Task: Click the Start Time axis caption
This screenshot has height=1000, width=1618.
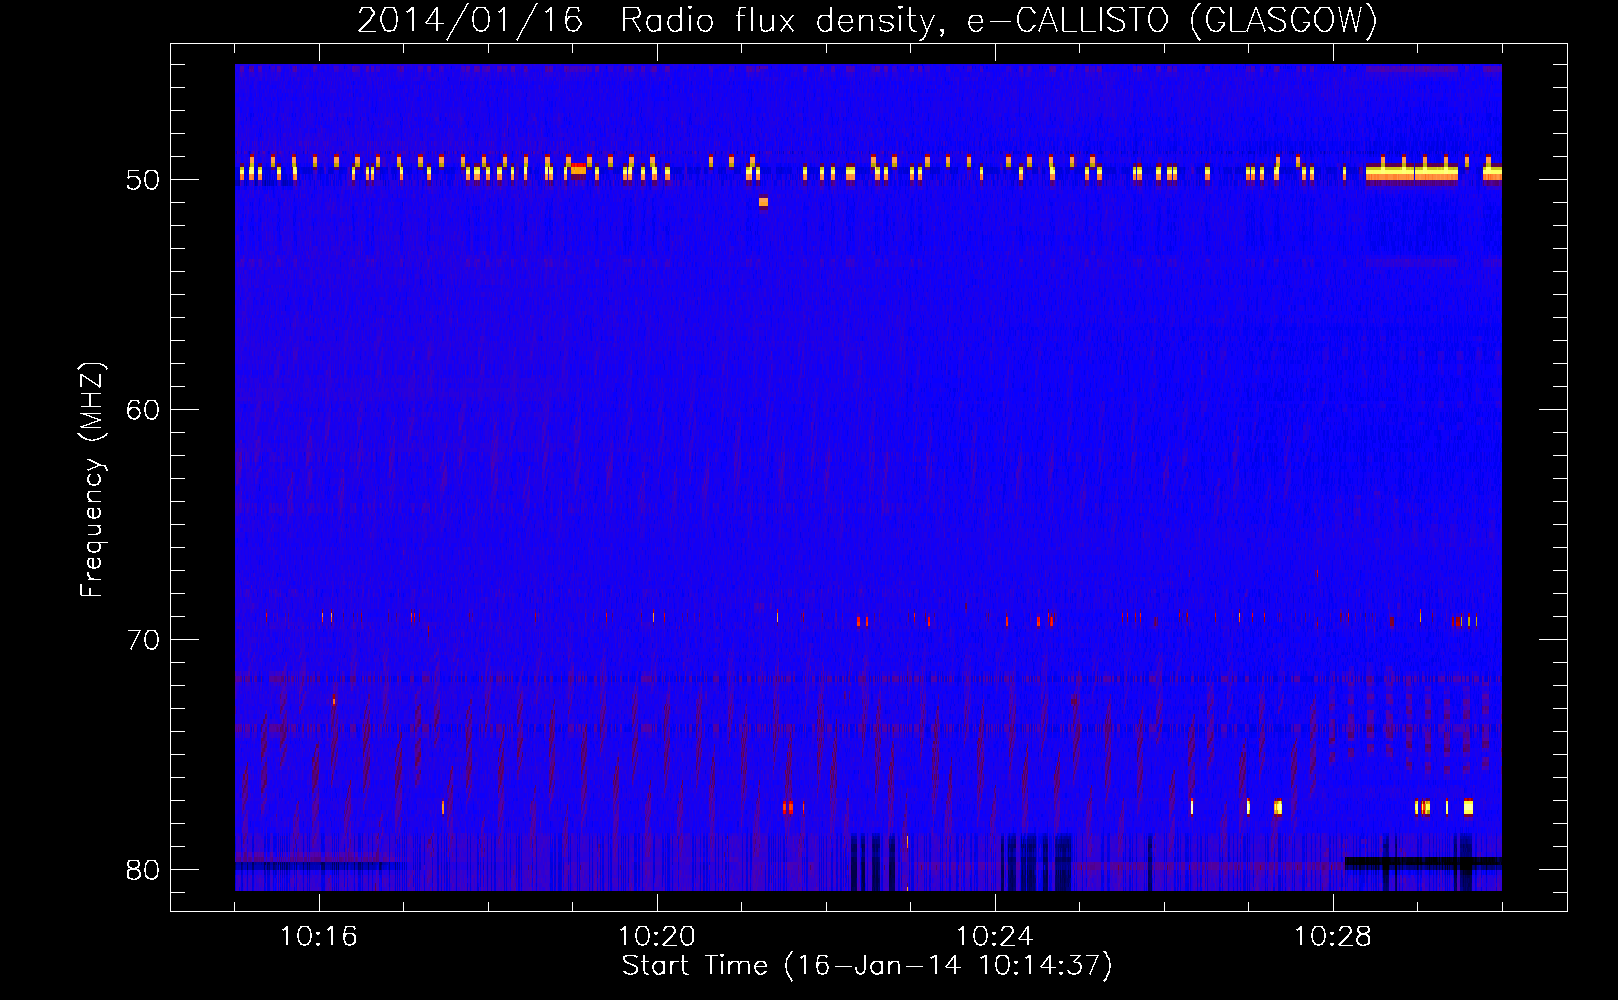Action: [867, 966]
